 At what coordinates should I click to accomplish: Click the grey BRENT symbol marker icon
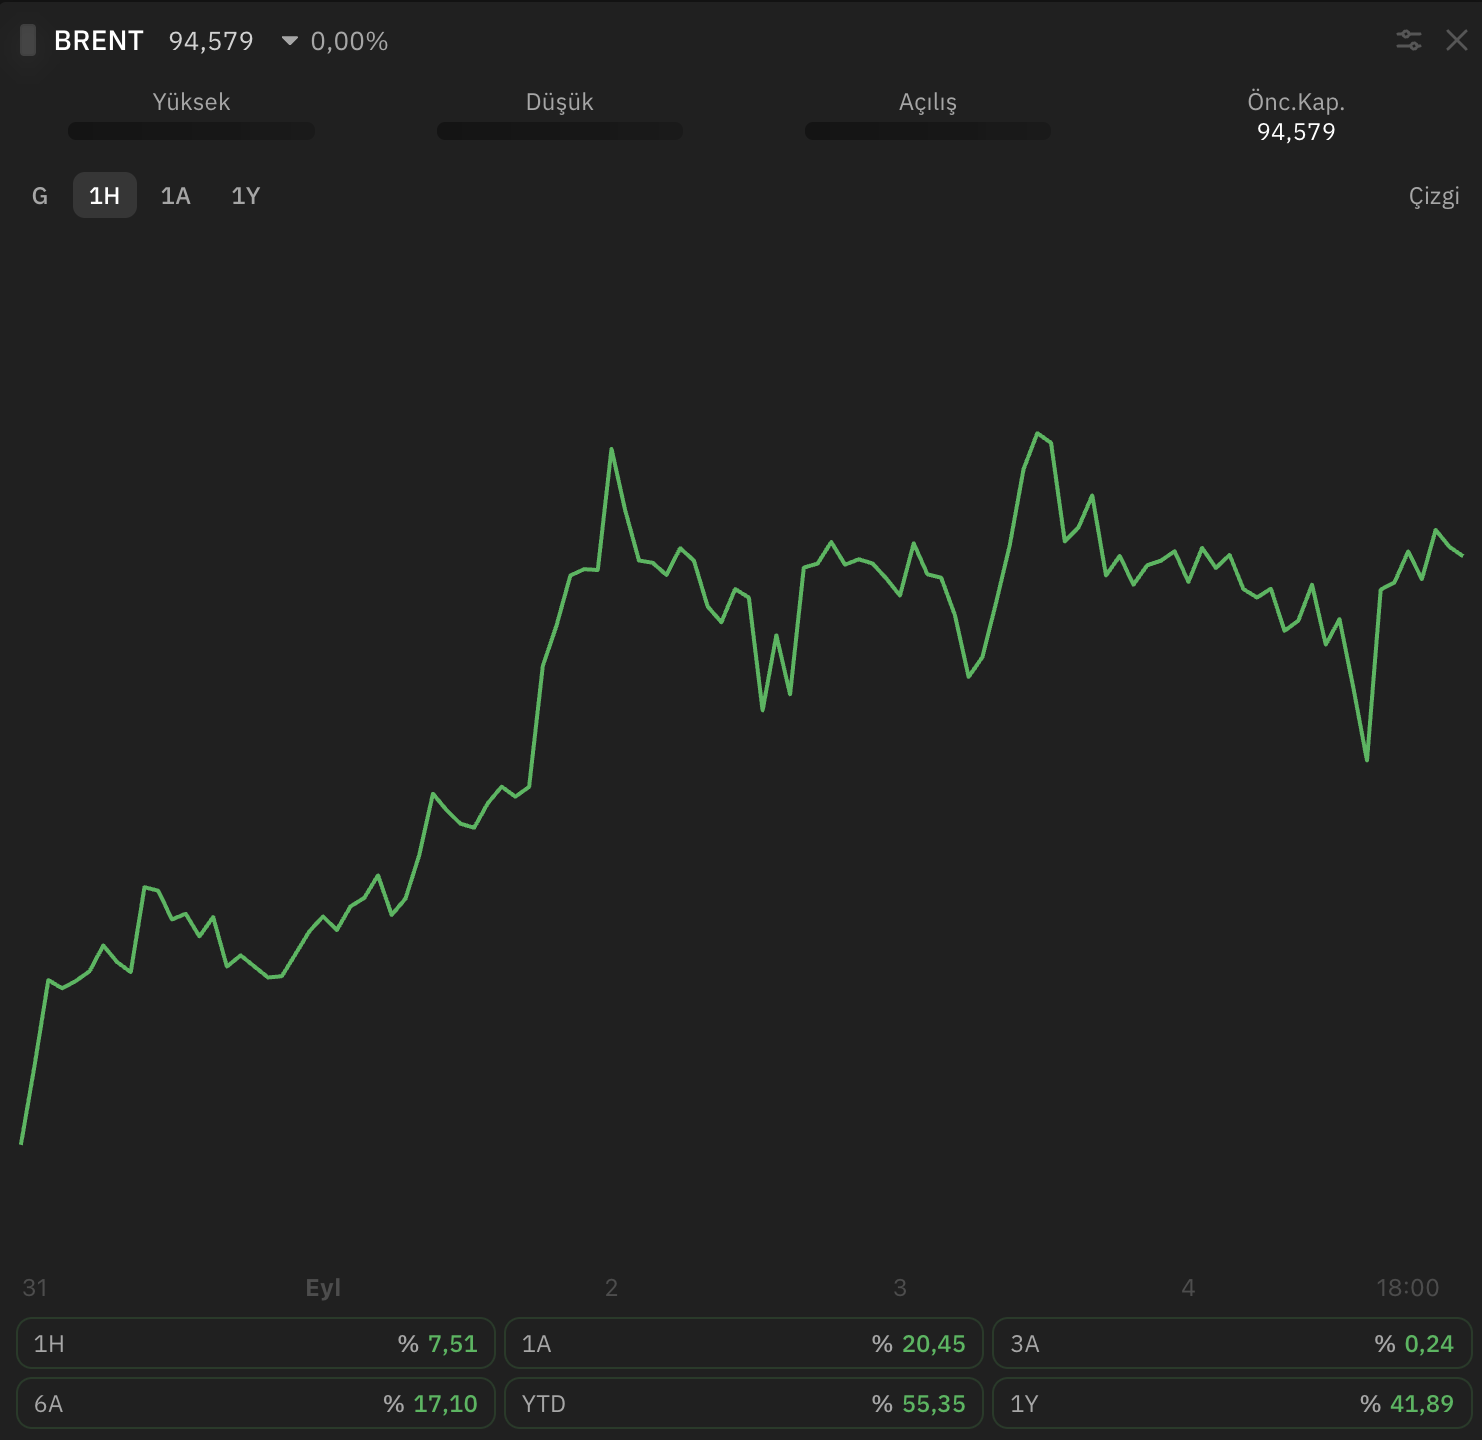pyautogui.click(x=28, y=40)
